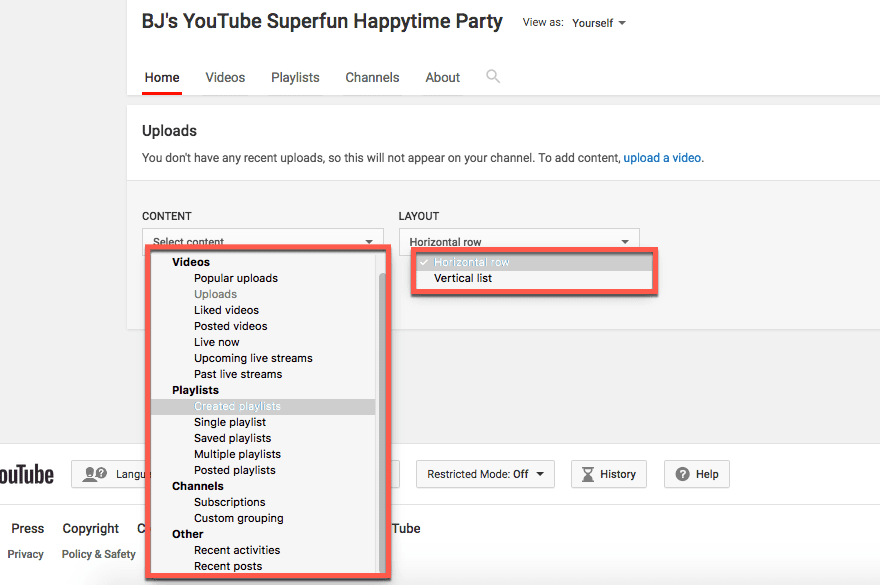Click the YouTube logo in the footer
Screen dimensions: 880x585
tap(25, 474)
